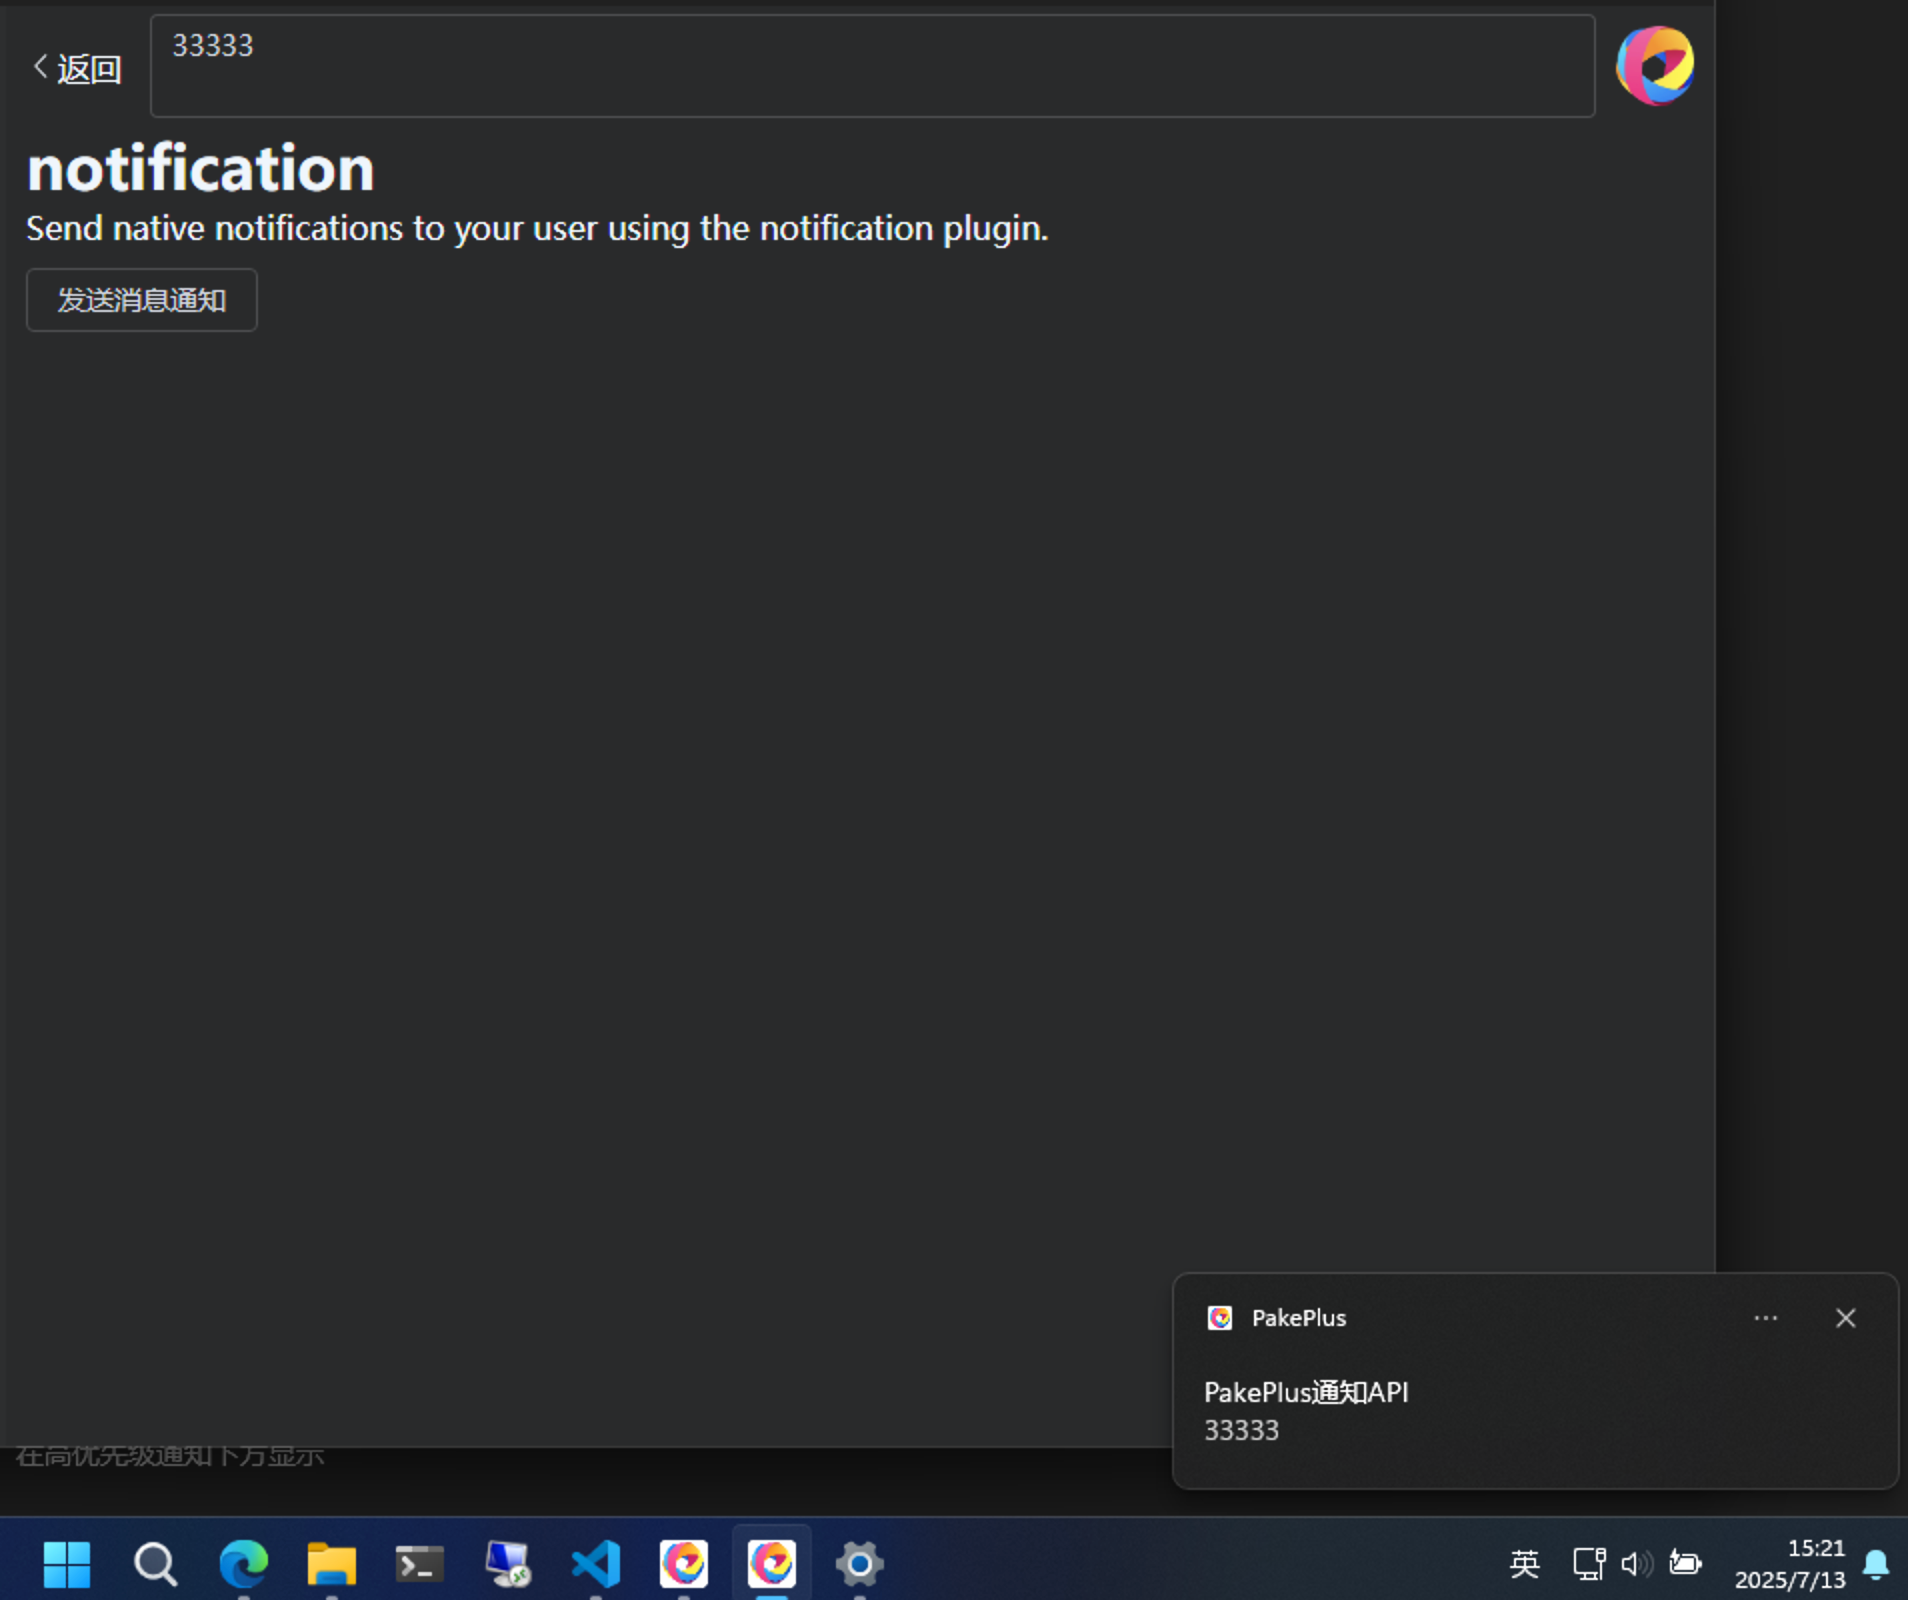
Task: Click the 'Send native notifications' description text
Action: 537,229
